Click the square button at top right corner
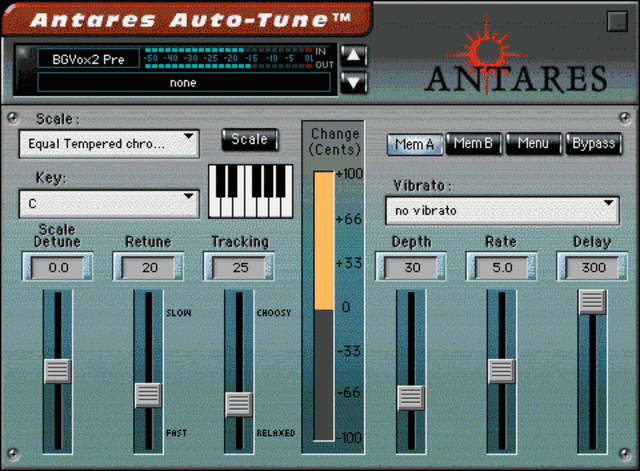The width and height of the screenshot is (640, 471). (x=617, y=21)
